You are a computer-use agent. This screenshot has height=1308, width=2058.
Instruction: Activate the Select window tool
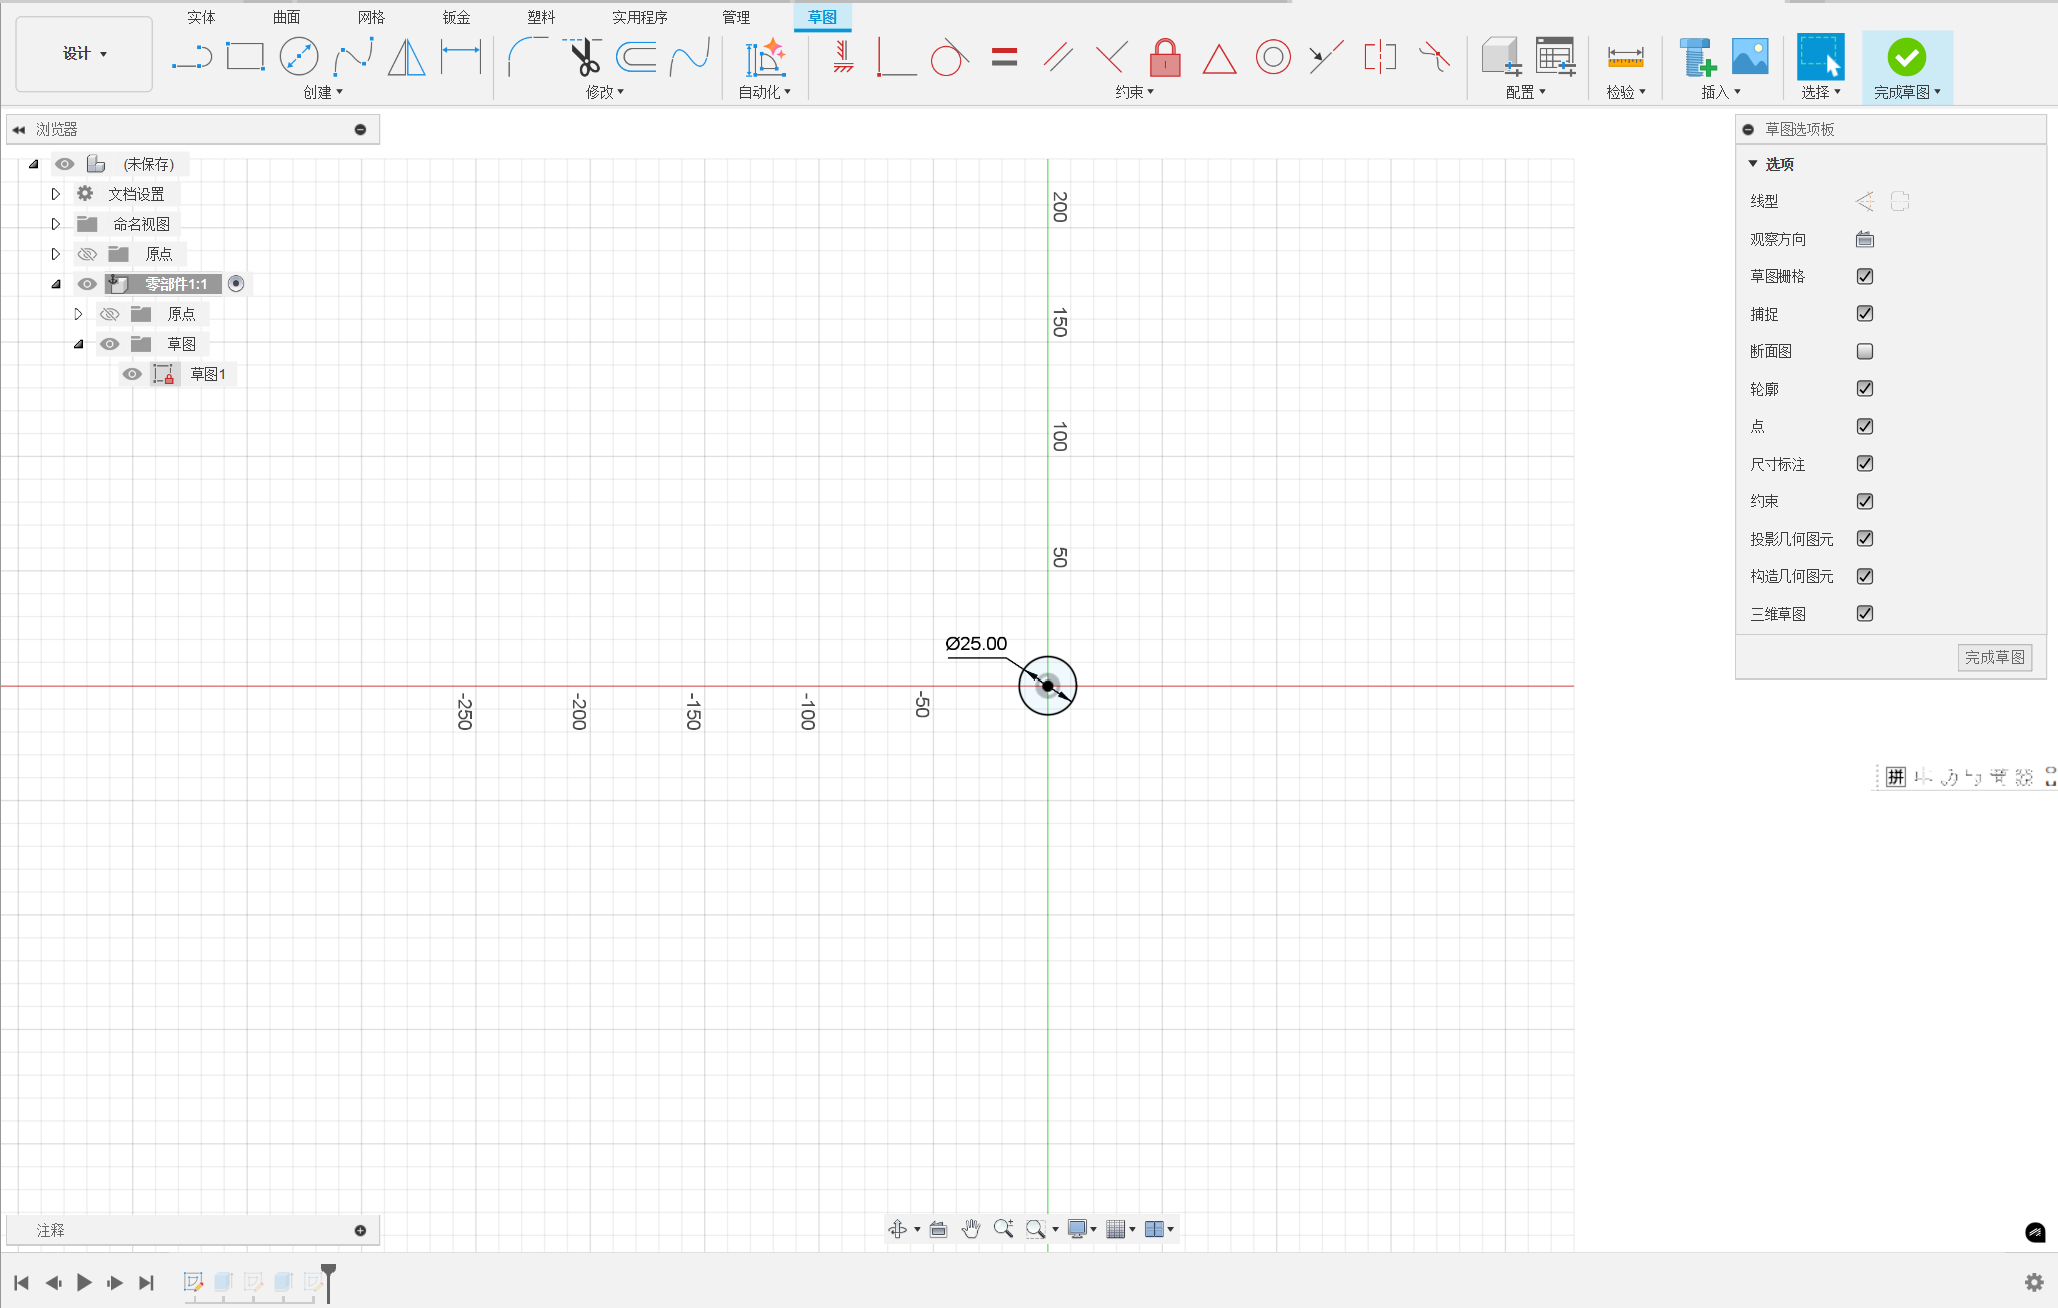[x=1820, y=57]
